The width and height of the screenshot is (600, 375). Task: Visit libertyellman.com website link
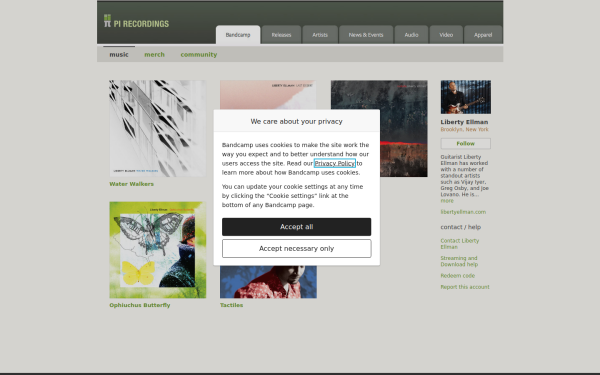point(463,212)
